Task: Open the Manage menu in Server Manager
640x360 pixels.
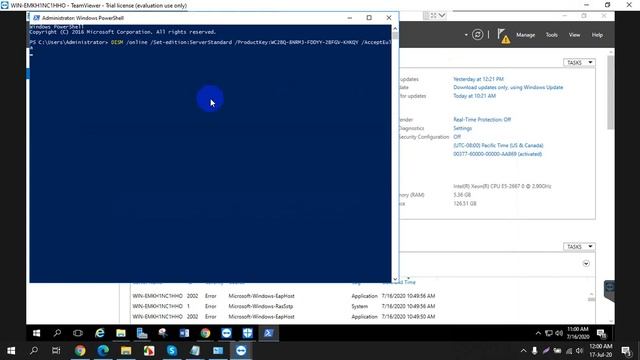Action: [x=525, y=35]
